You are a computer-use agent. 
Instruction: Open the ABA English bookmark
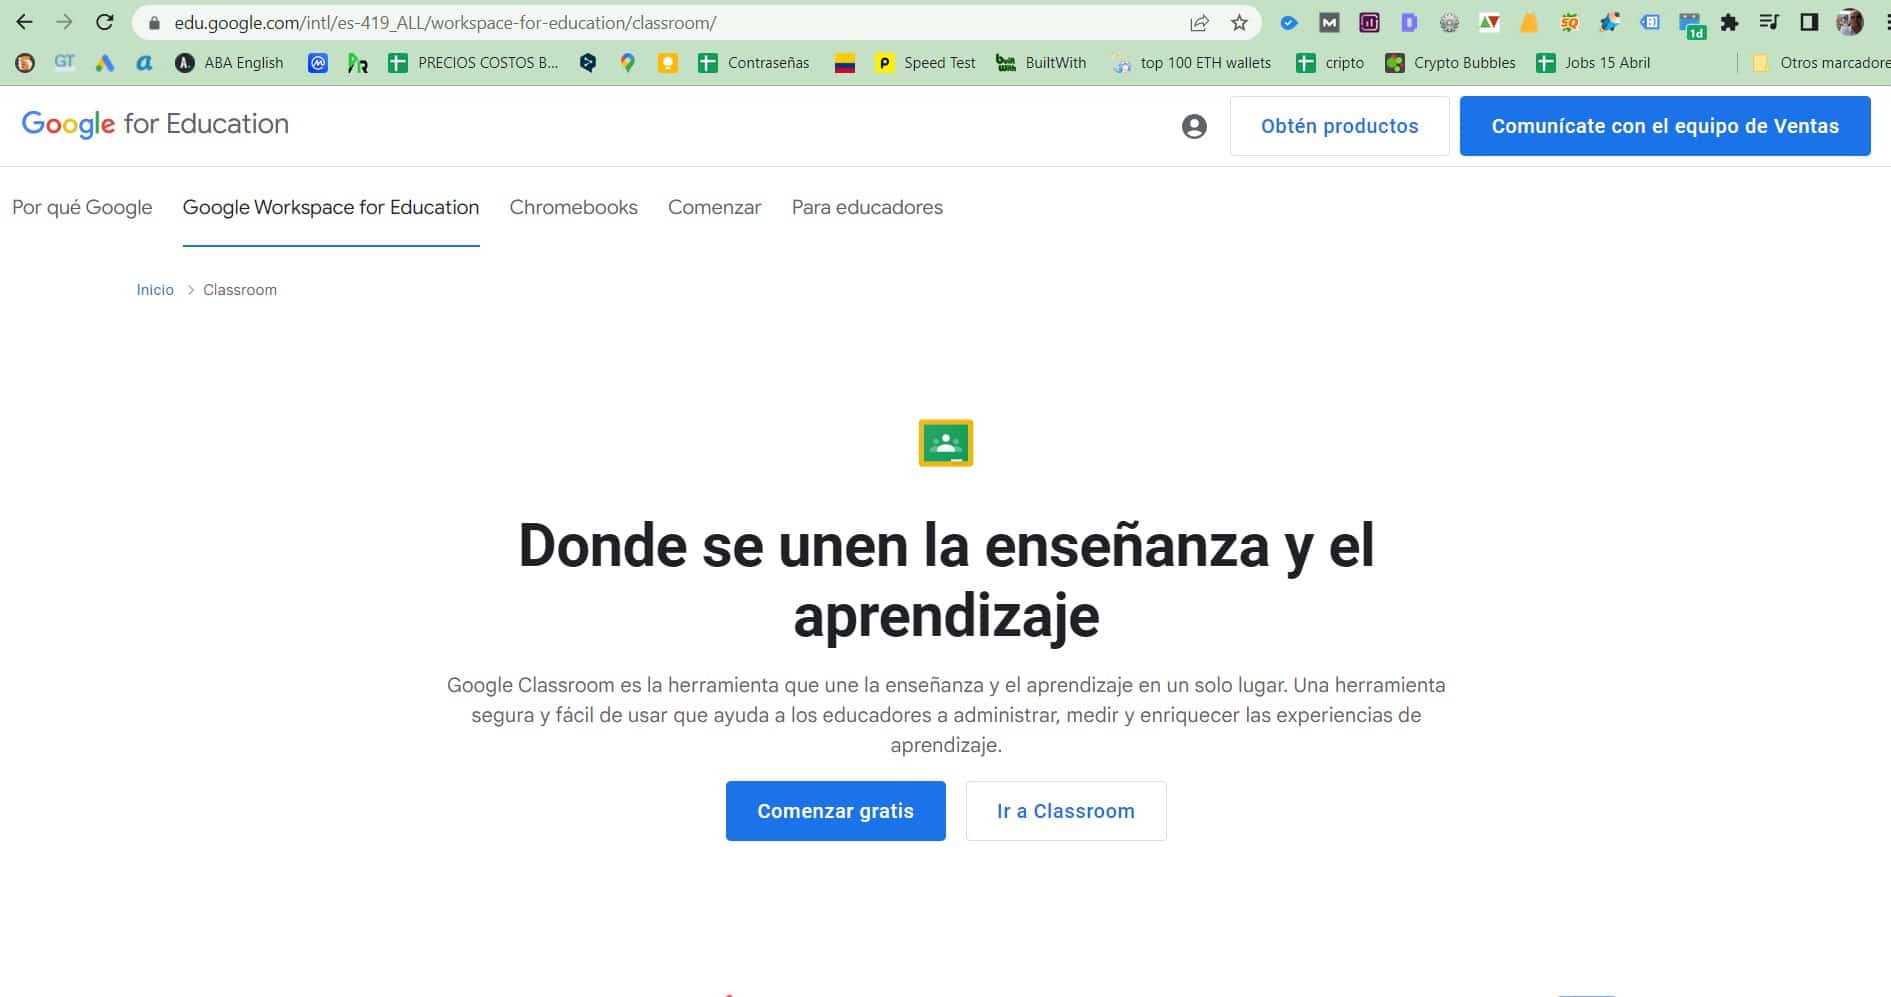coord(229,63)
